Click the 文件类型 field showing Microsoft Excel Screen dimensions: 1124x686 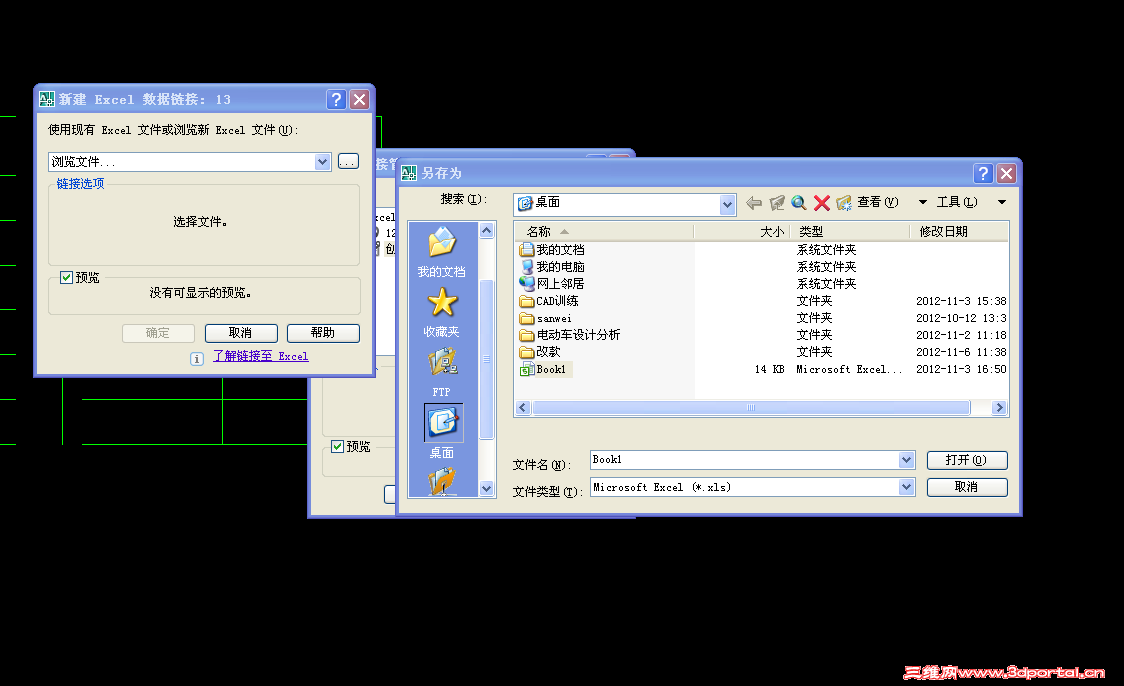(744, 487)
